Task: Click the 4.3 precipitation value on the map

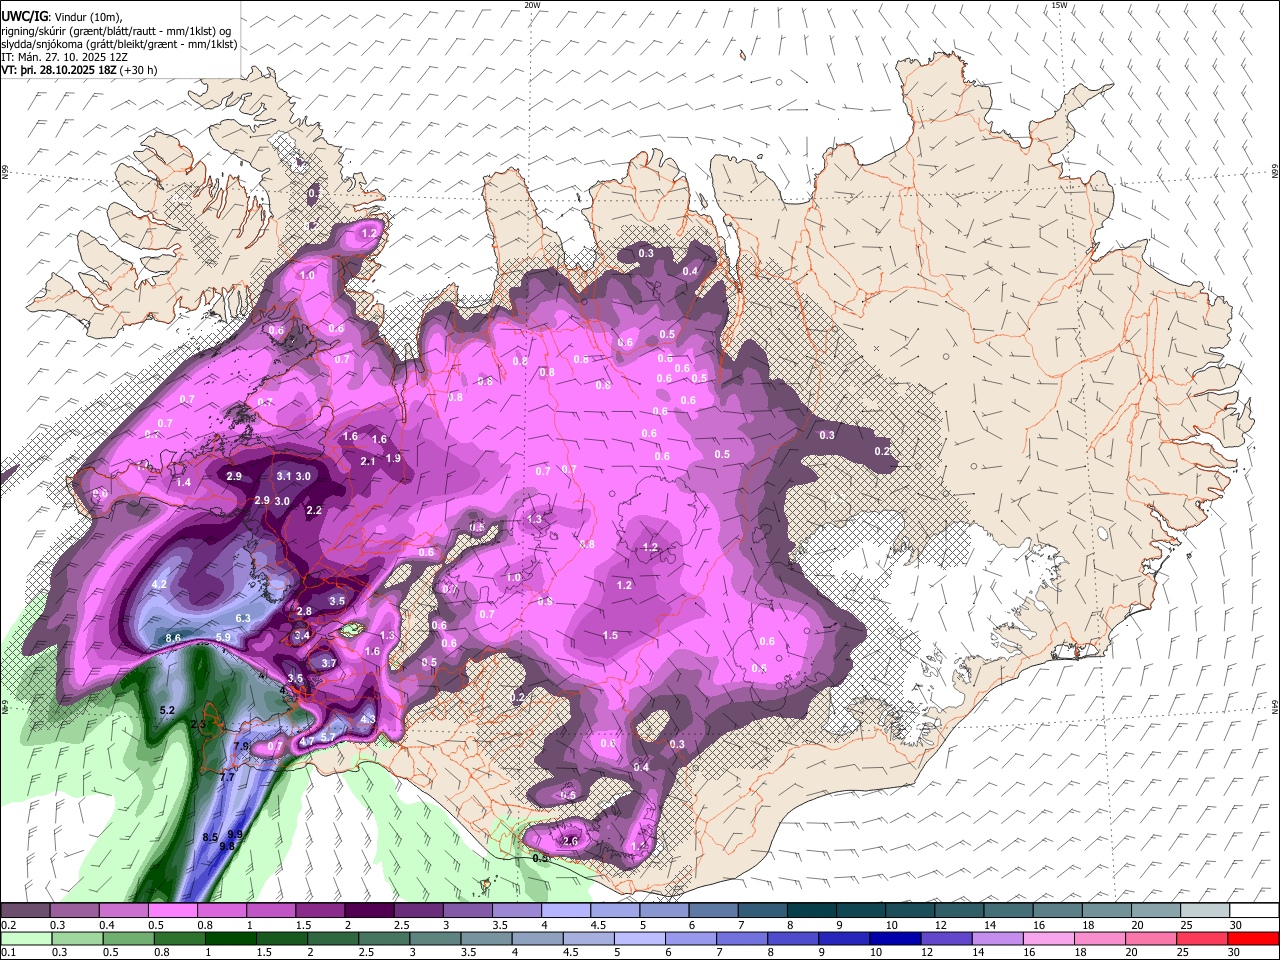Action: point(367,719)
